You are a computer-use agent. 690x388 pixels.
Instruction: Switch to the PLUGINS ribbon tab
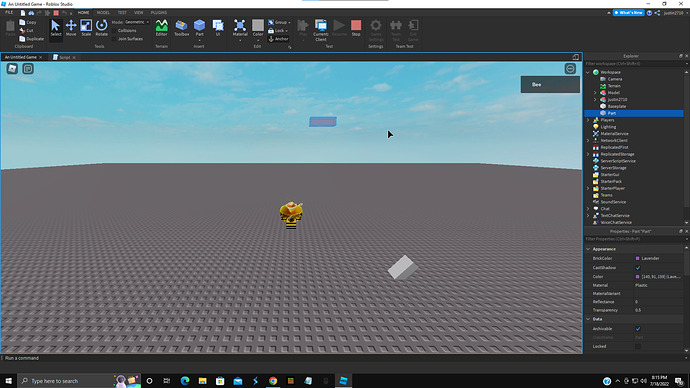(159, 13)
